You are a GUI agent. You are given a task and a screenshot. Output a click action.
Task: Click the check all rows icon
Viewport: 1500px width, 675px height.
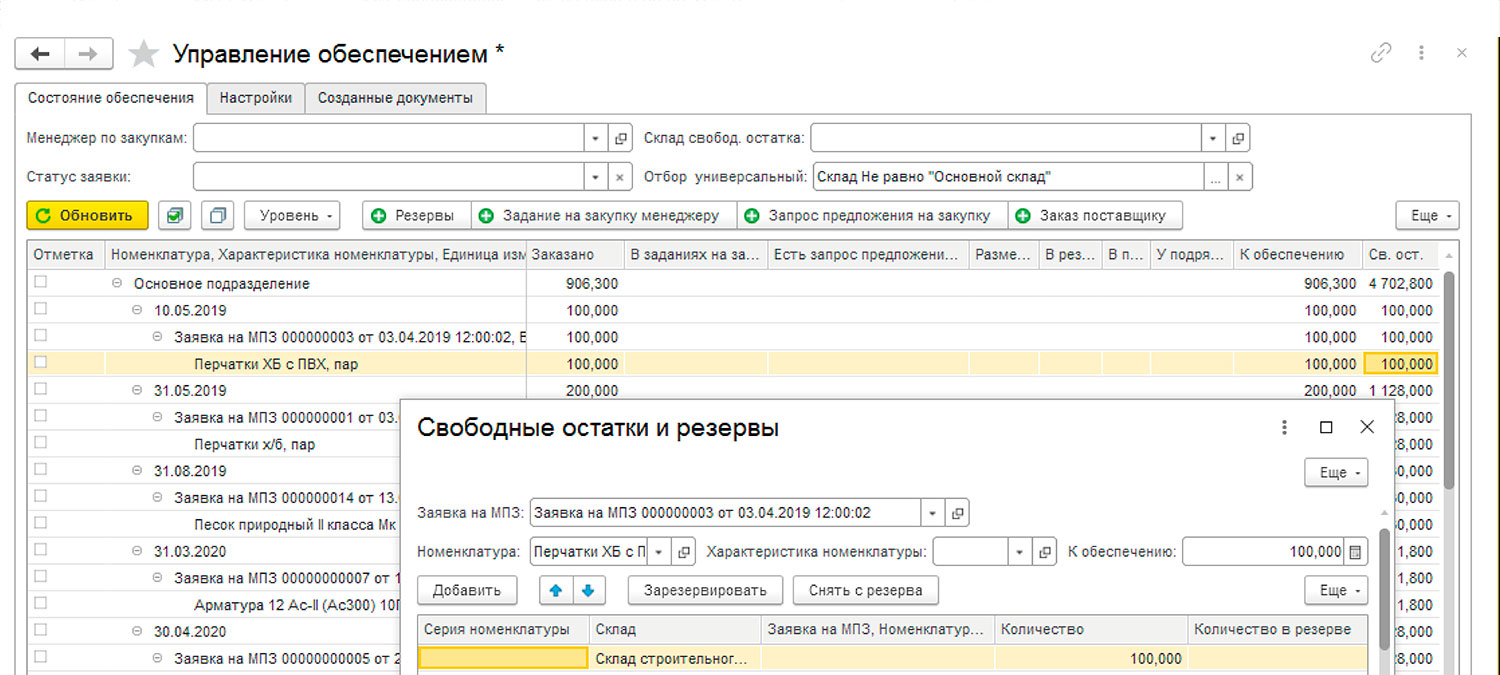click(175, 215)
